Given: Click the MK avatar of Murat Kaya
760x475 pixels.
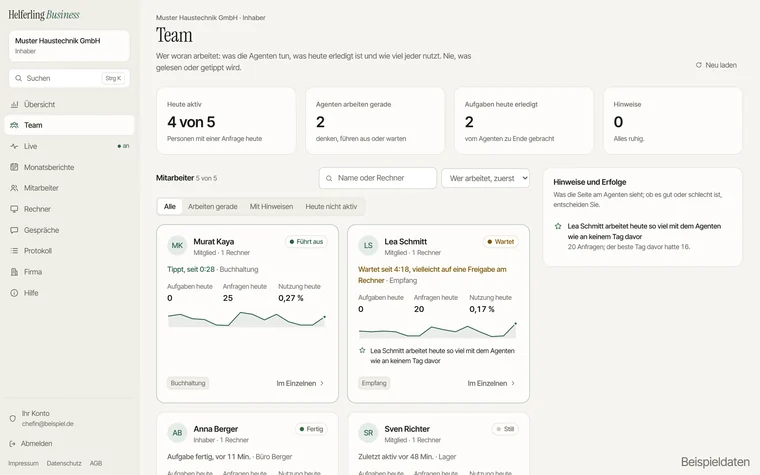Looking at the screenshot, I should coord(177,245).
